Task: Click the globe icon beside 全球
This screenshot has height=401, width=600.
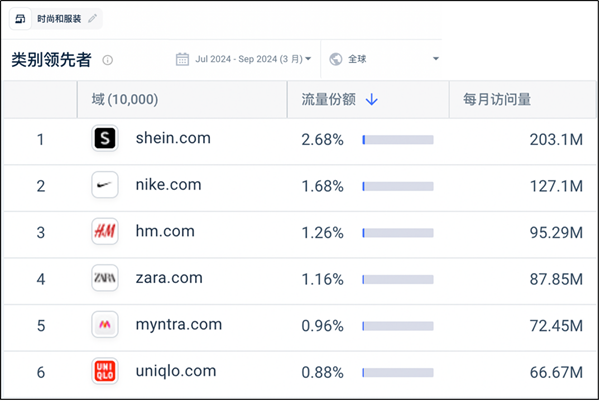Action: tap(336, 59)
